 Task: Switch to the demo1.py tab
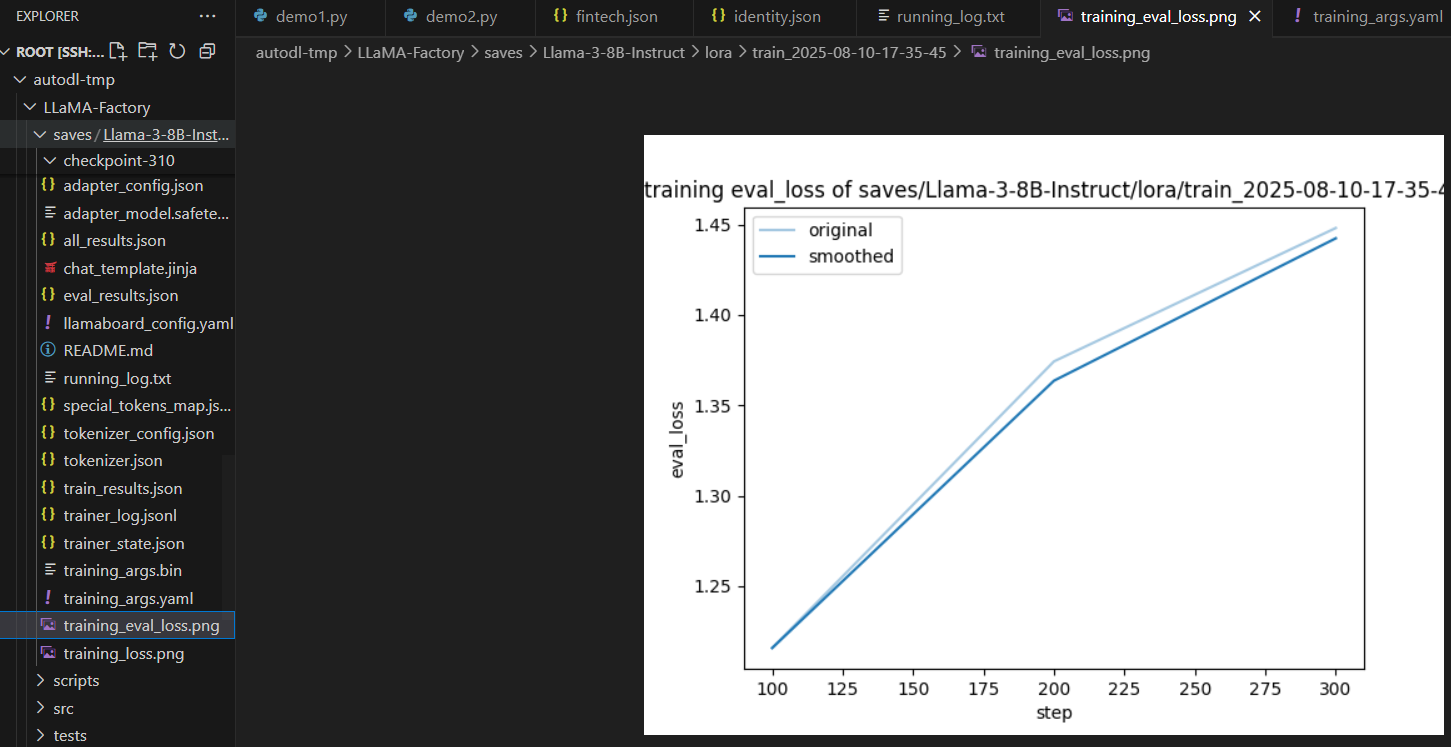click(311, 16)
